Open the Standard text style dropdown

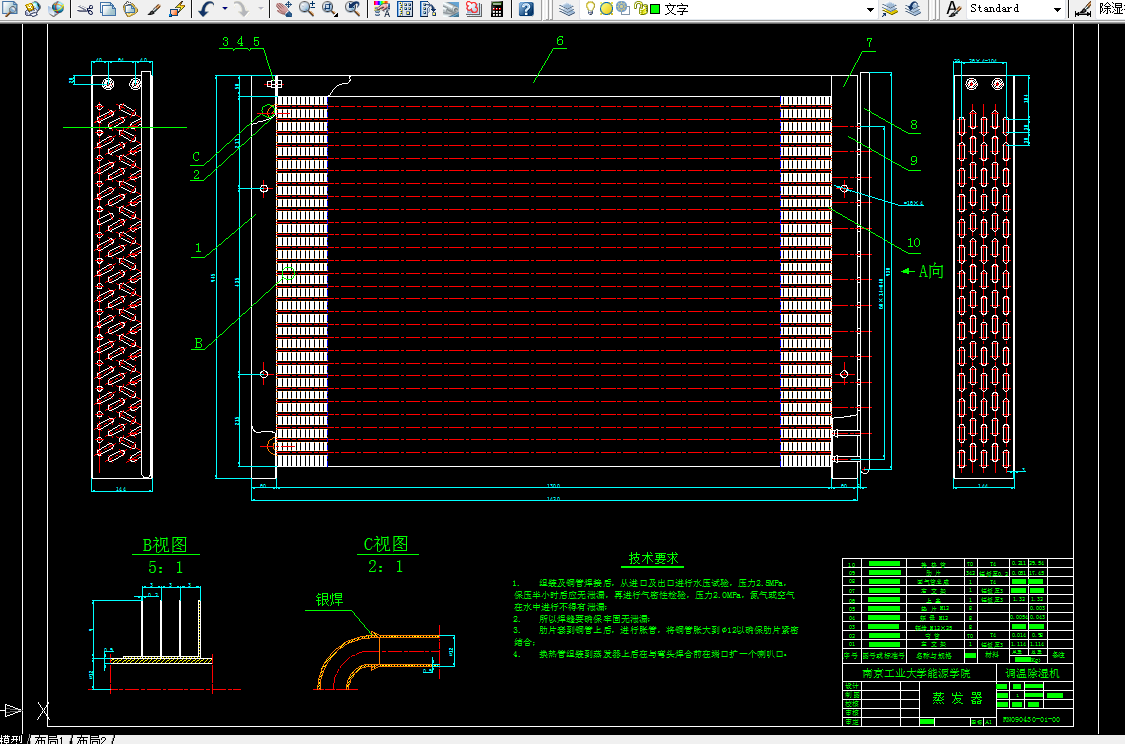click(1057, 9)
